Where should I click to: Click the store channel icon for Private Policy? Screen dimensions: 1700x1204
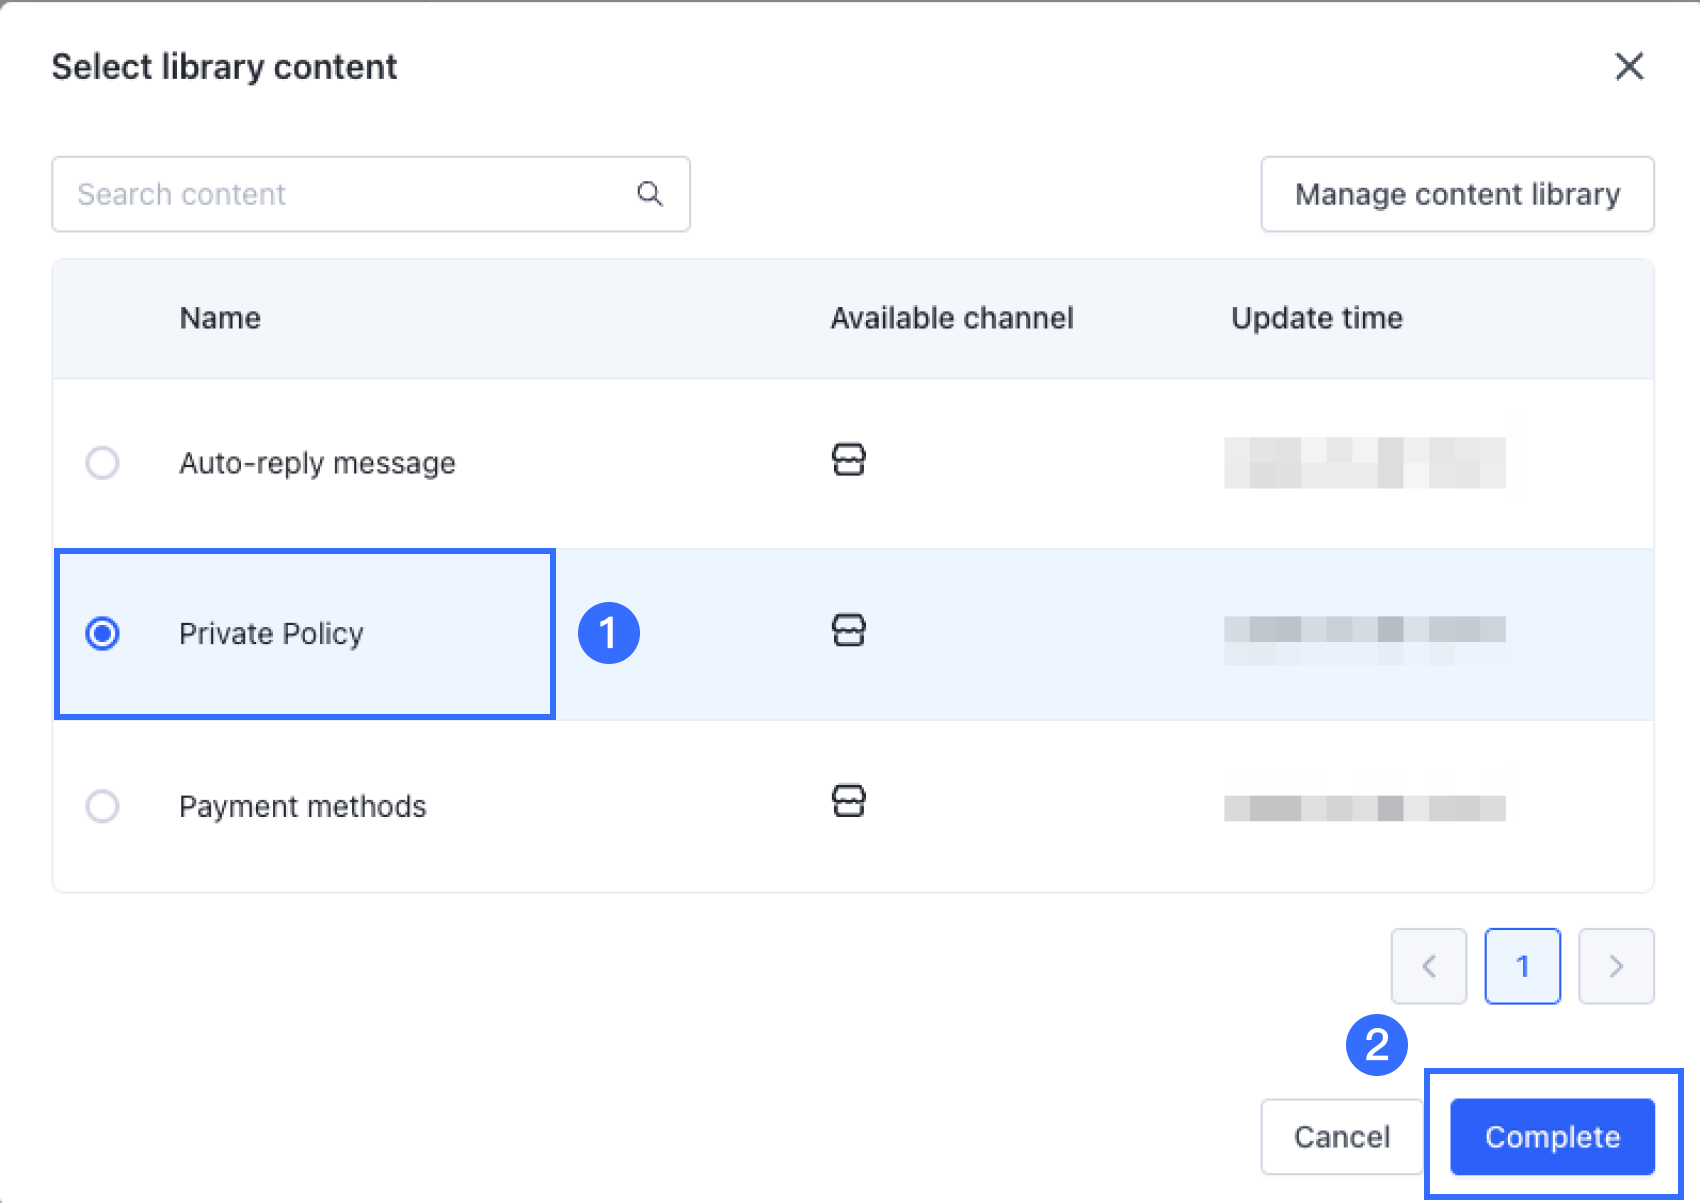coord(848,631)
